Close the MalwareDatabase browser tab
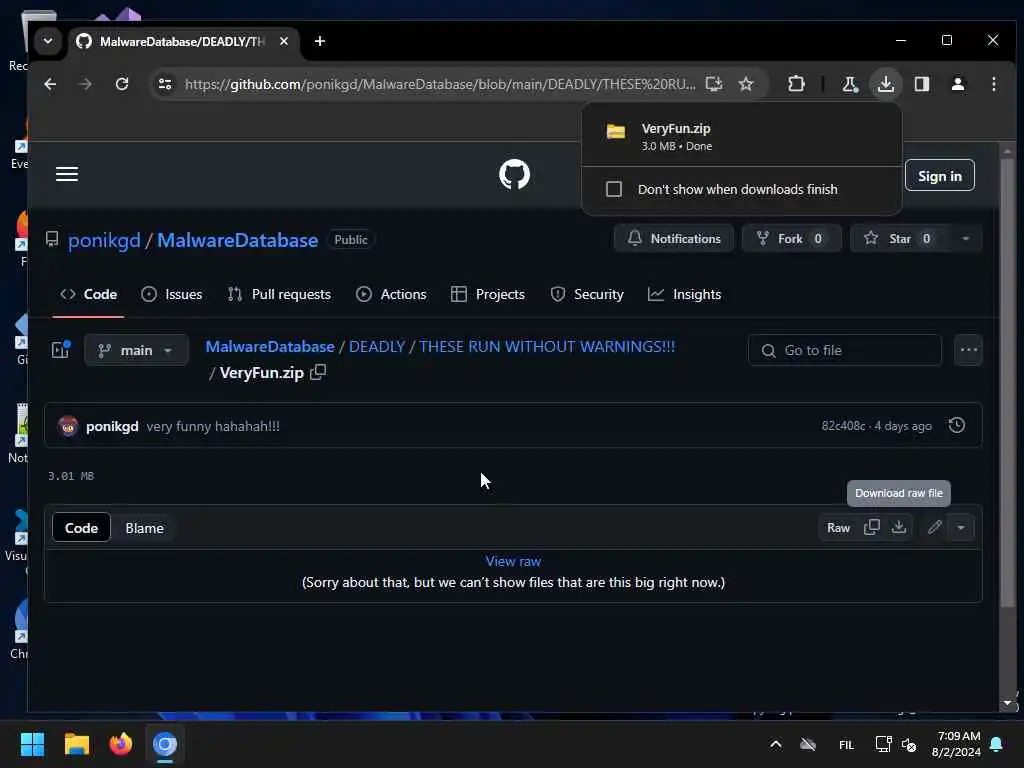Screen dimensions: 1024x768 [283, 41]
